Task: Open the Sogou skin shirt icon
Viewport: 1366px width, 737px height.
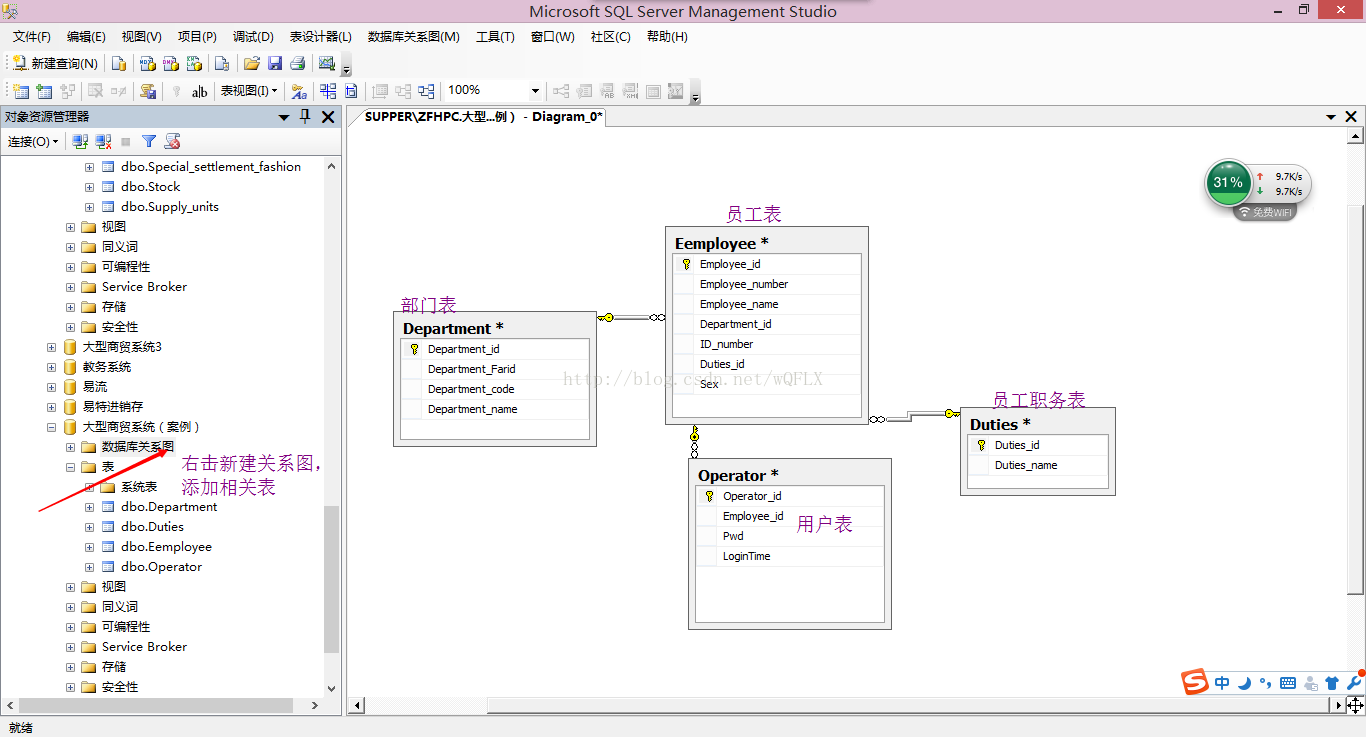Action: pos(1332,683)
